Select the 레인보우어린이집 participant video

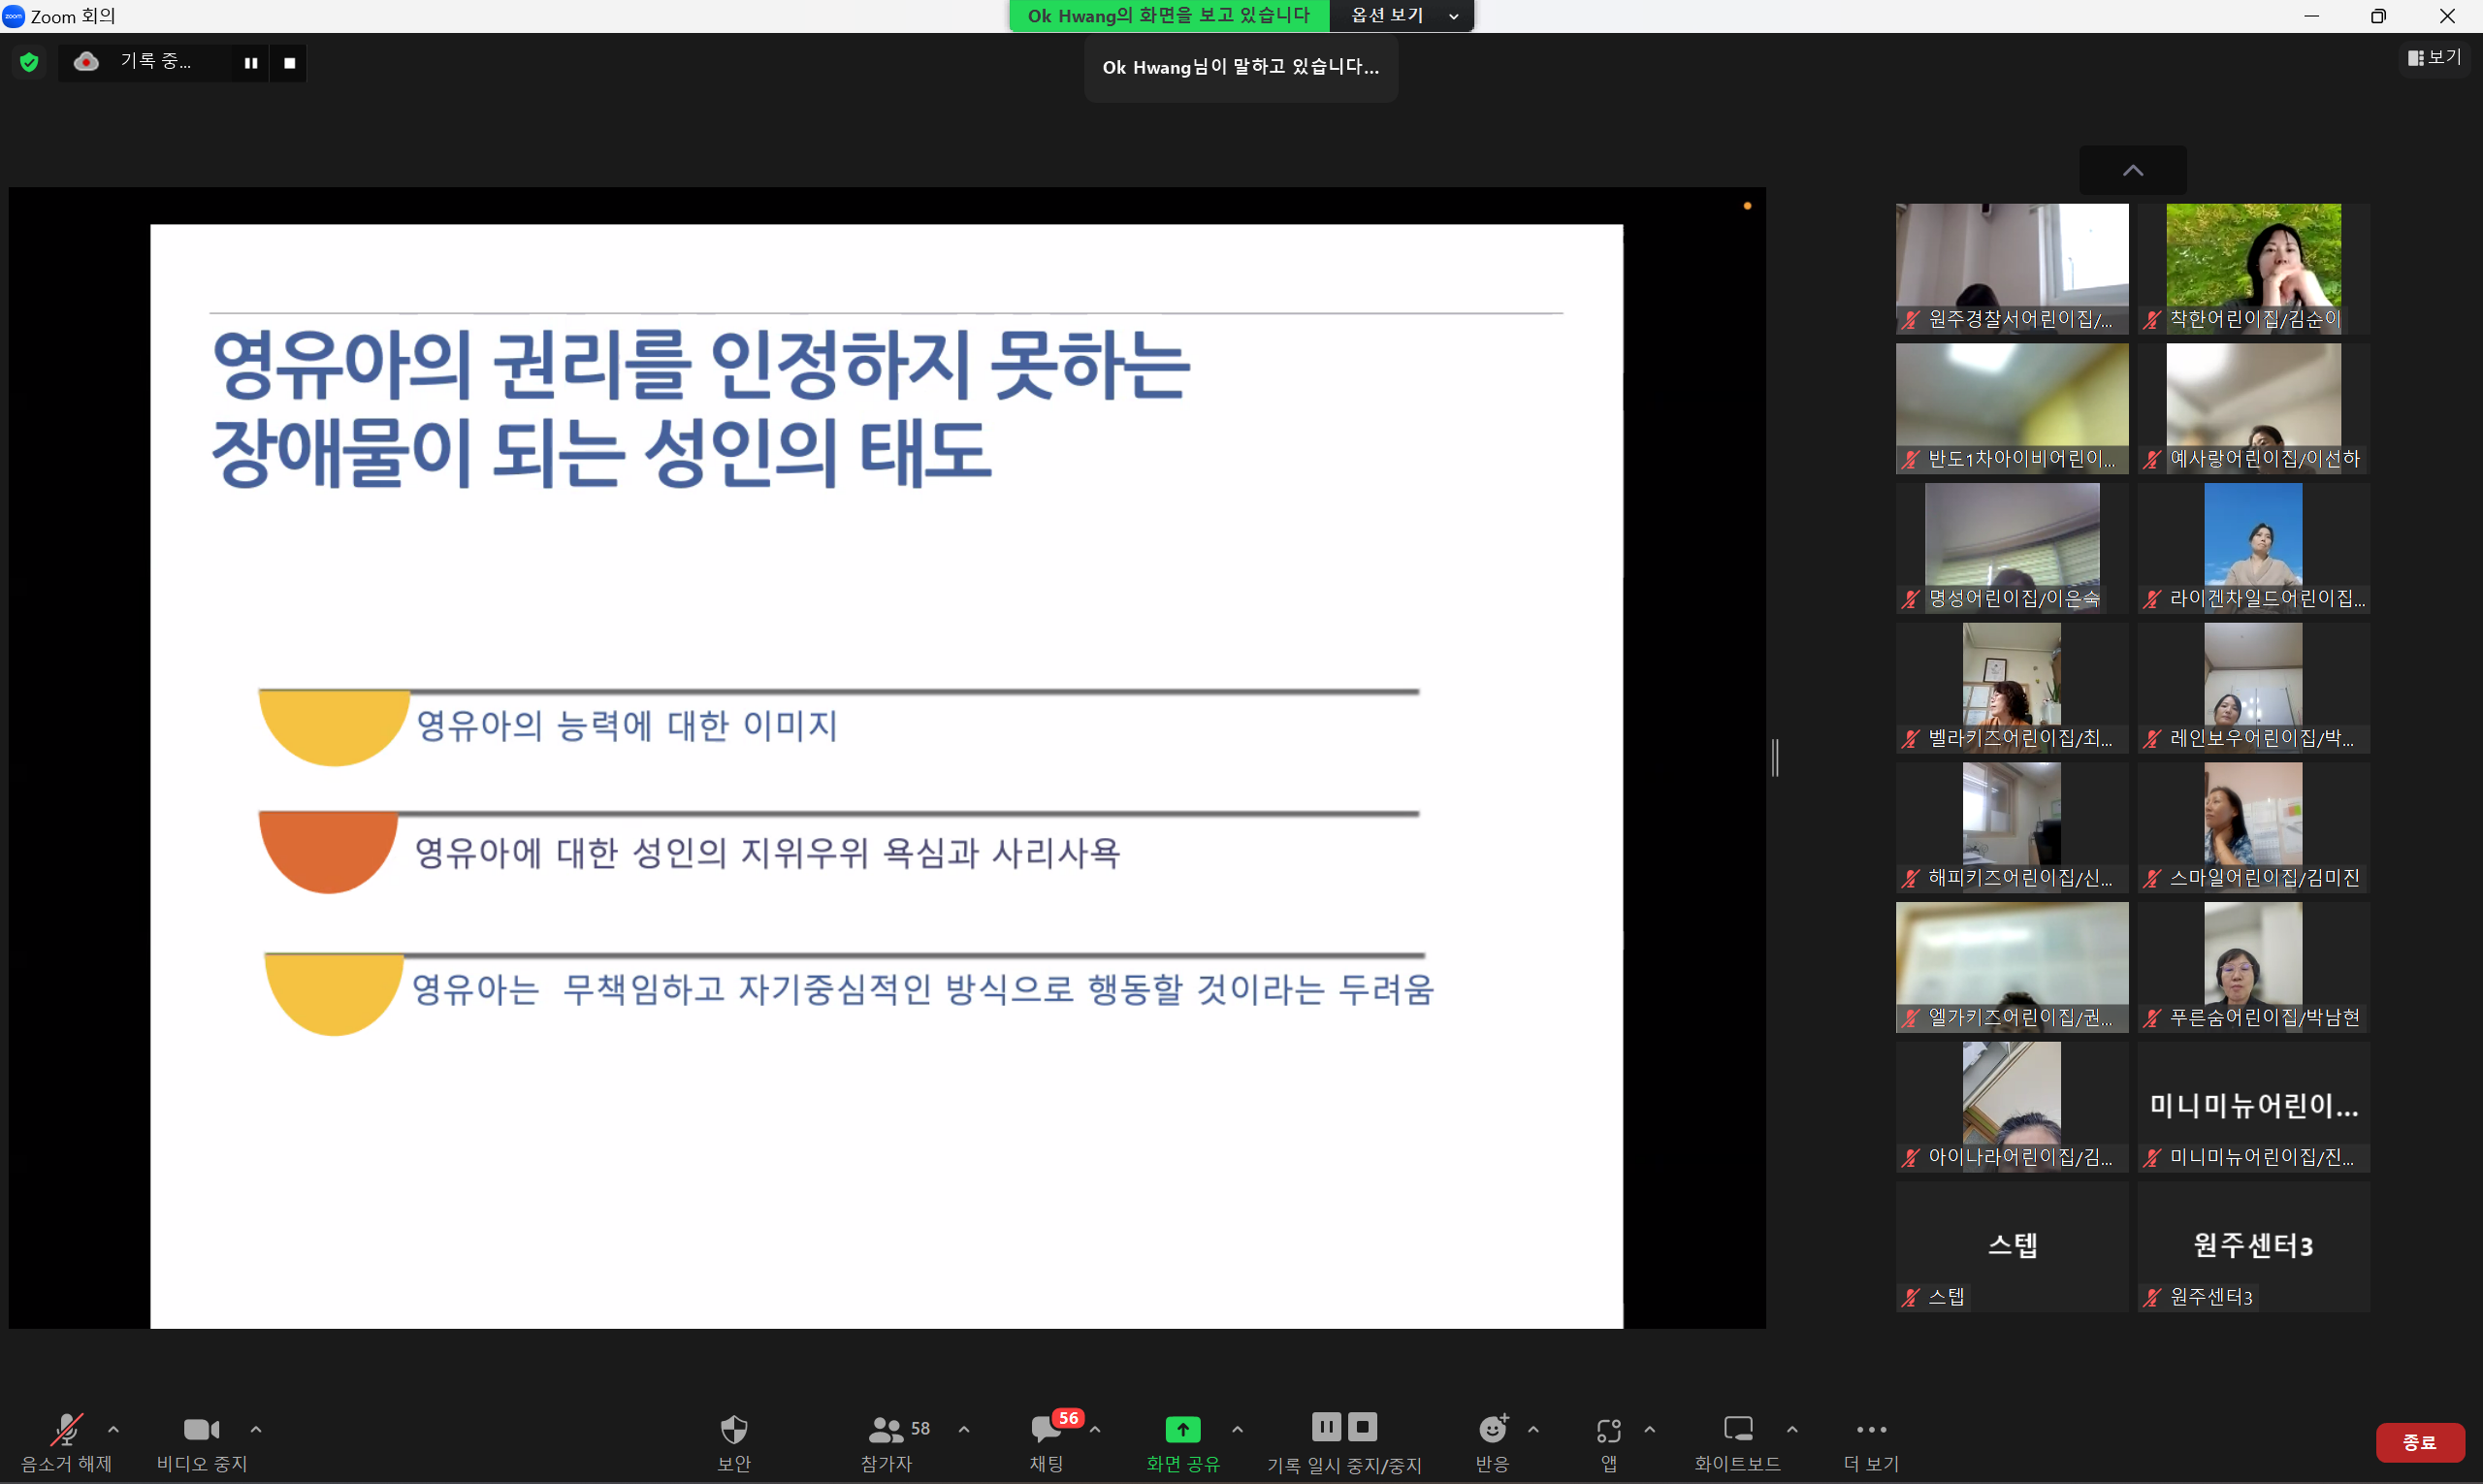coord(2254,688)
